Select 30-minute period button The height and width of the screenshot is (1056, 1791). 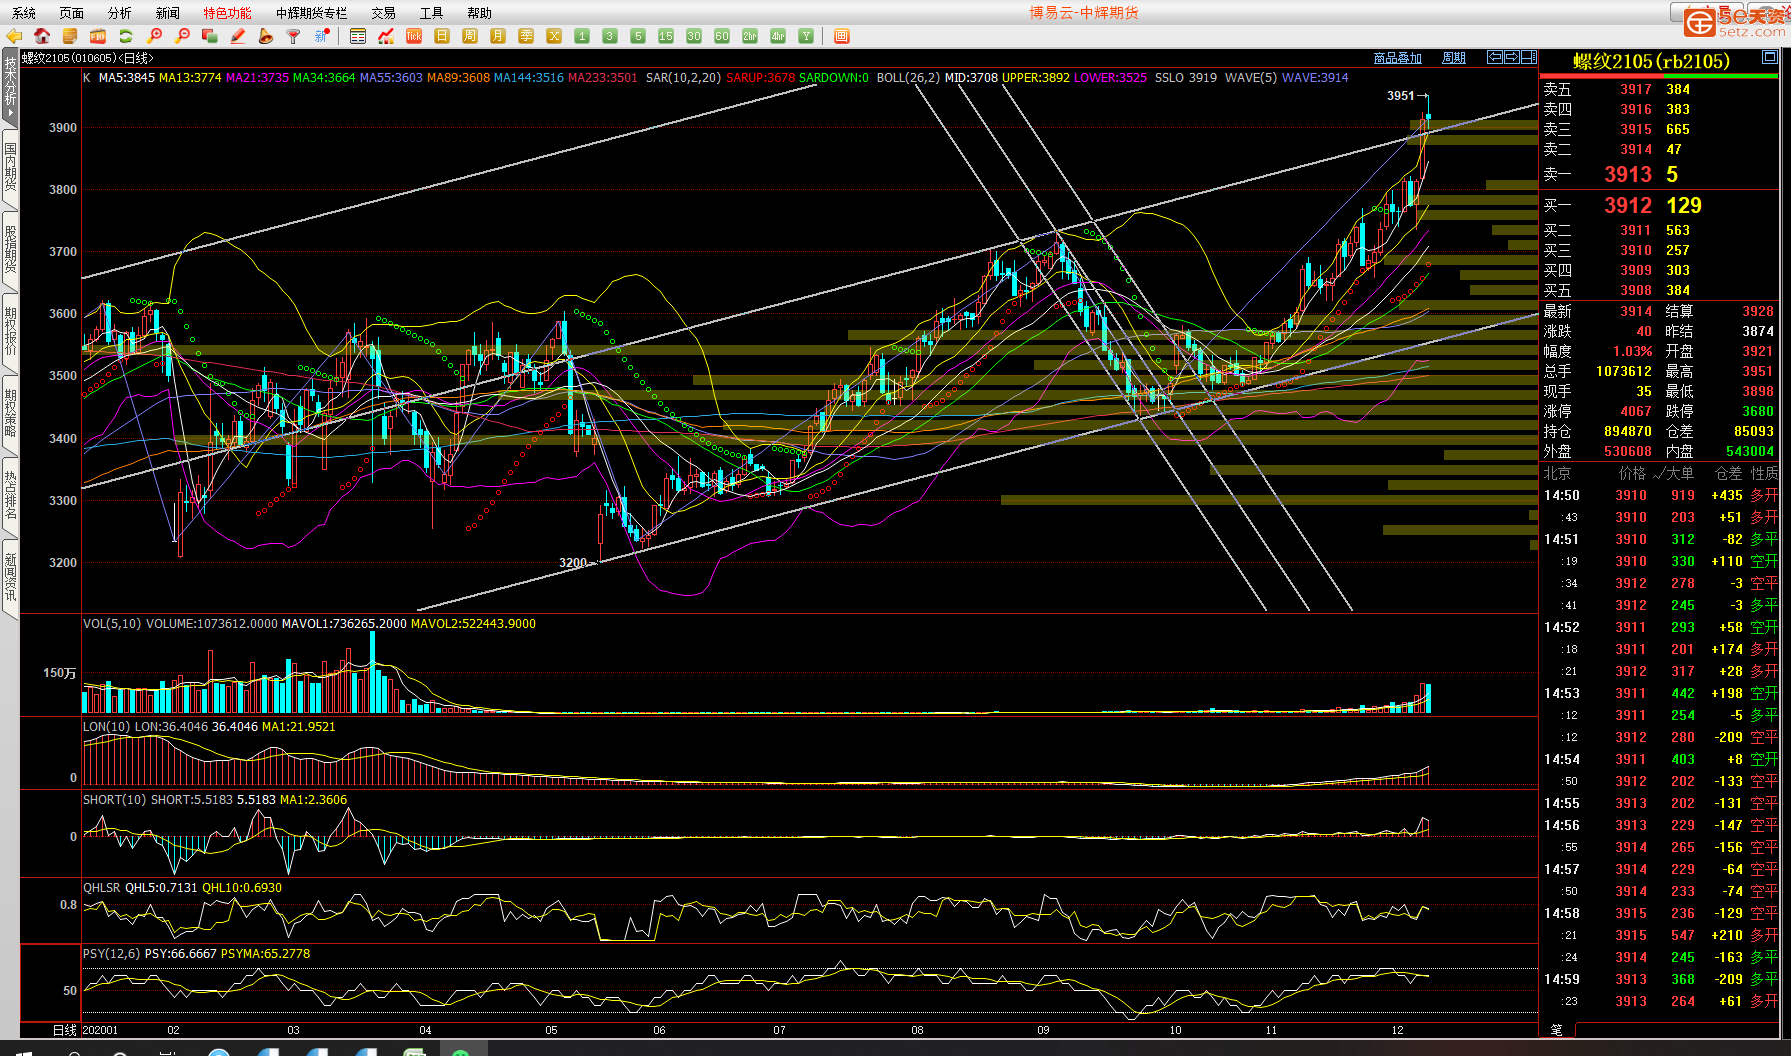[694, 36]
